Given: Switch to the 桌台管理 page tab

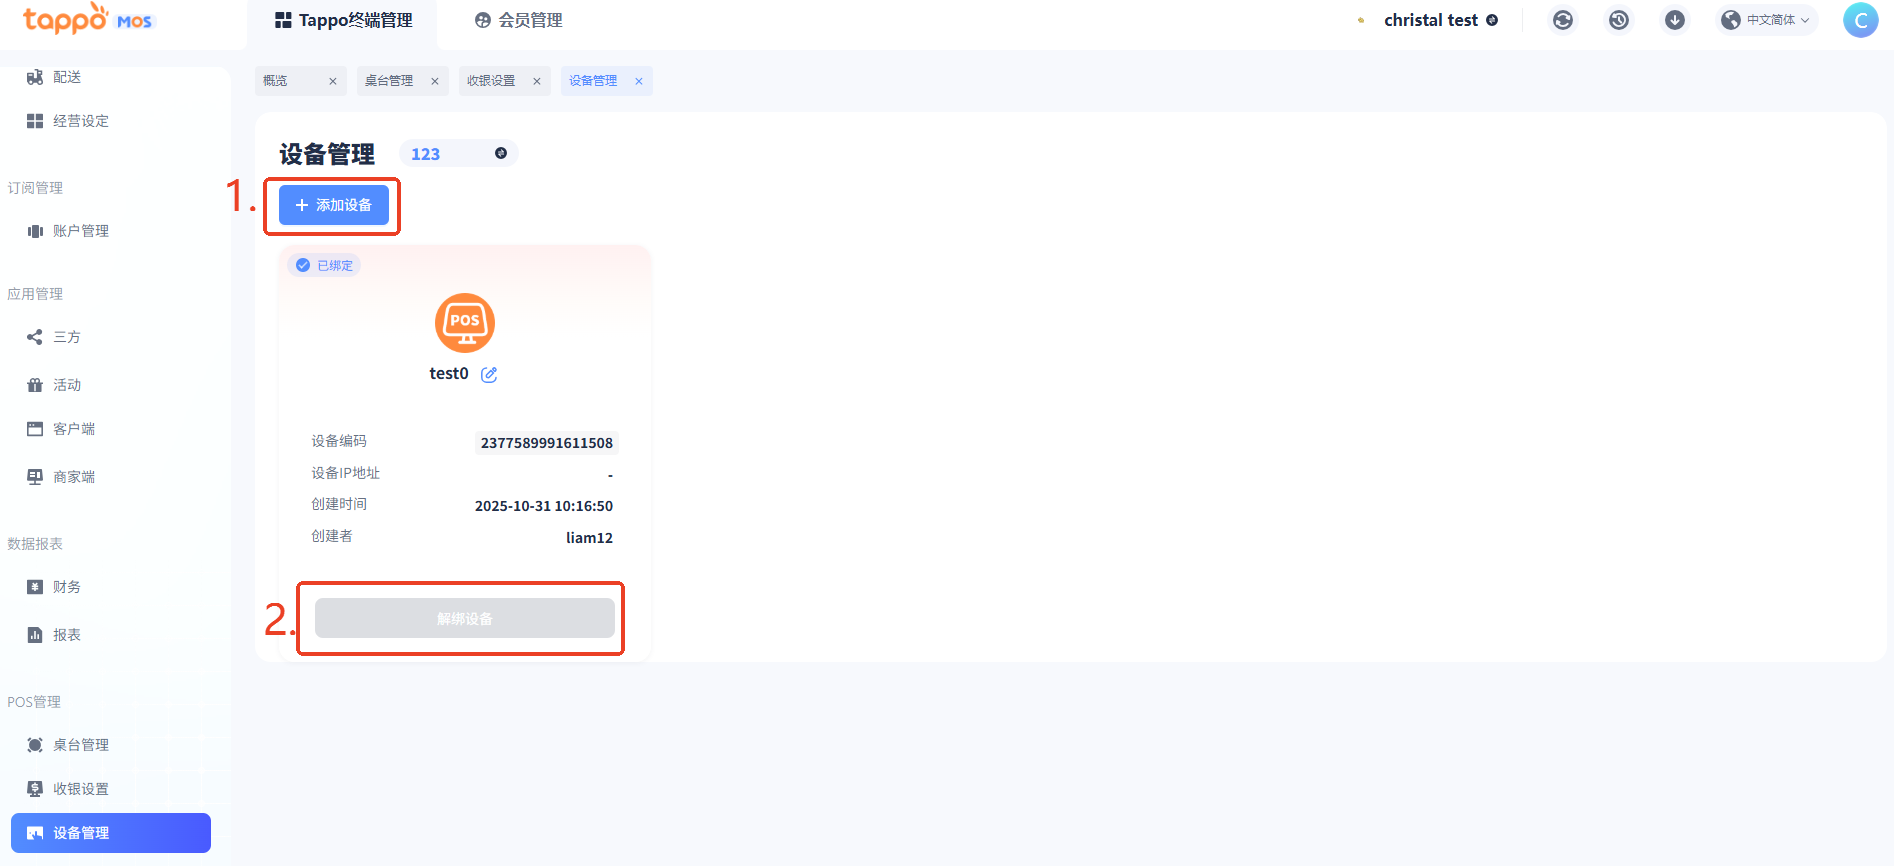Looking at the screenshot, I should [389, 81].
